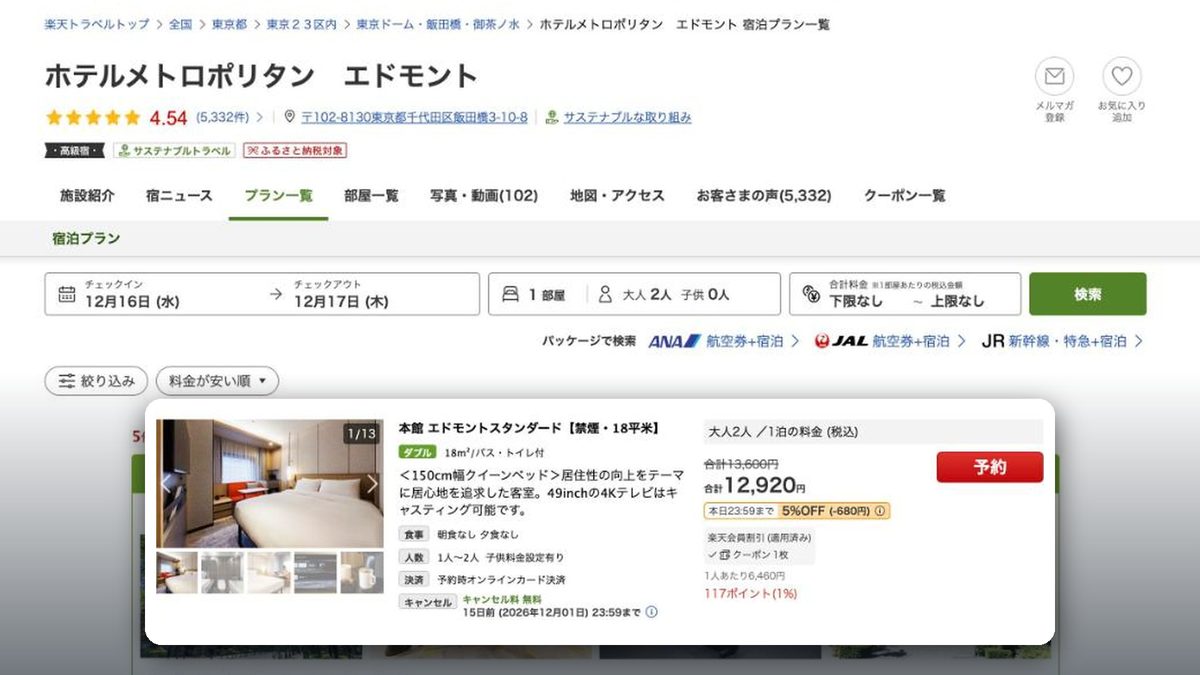Click the green 検索 search button
Image resolution: width=1200 pixels, height=675 pixels.
[x=1088, y=294]
